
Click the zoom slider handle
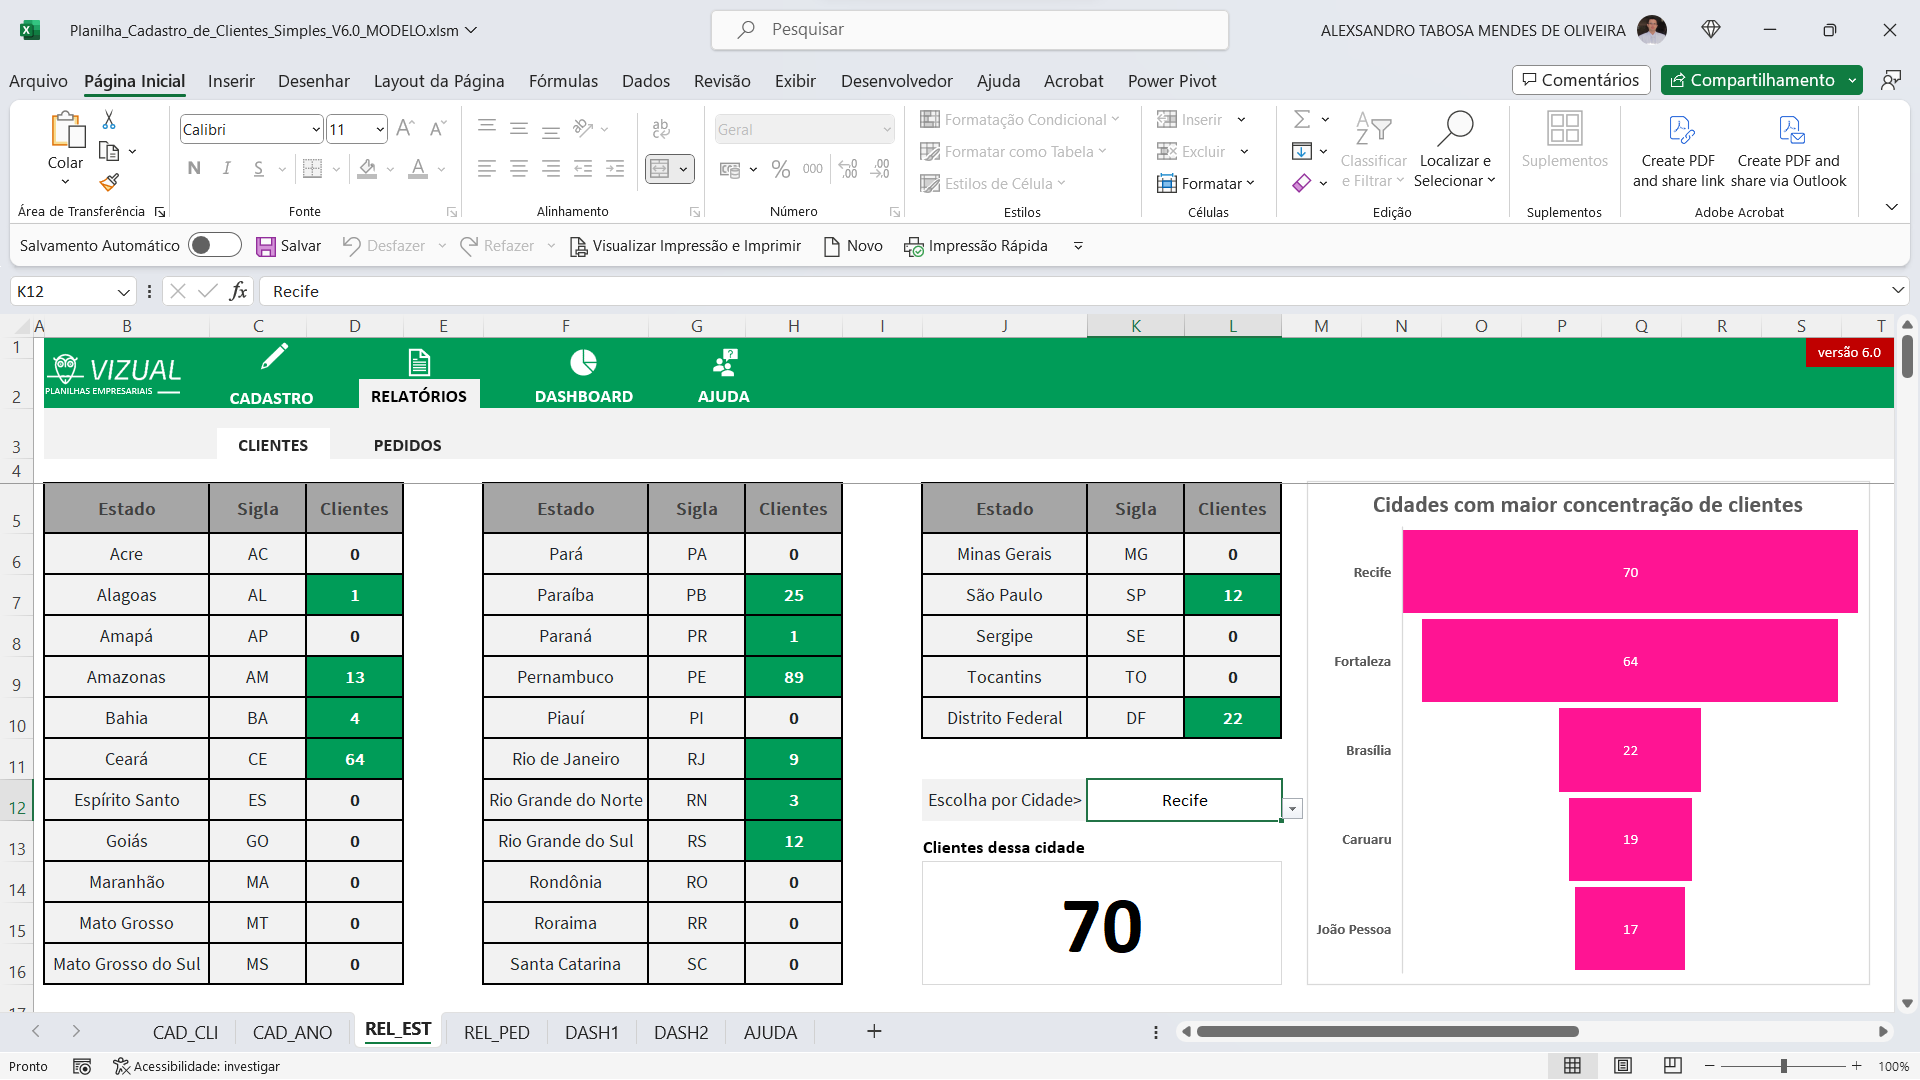(x=1783, y=1066)
